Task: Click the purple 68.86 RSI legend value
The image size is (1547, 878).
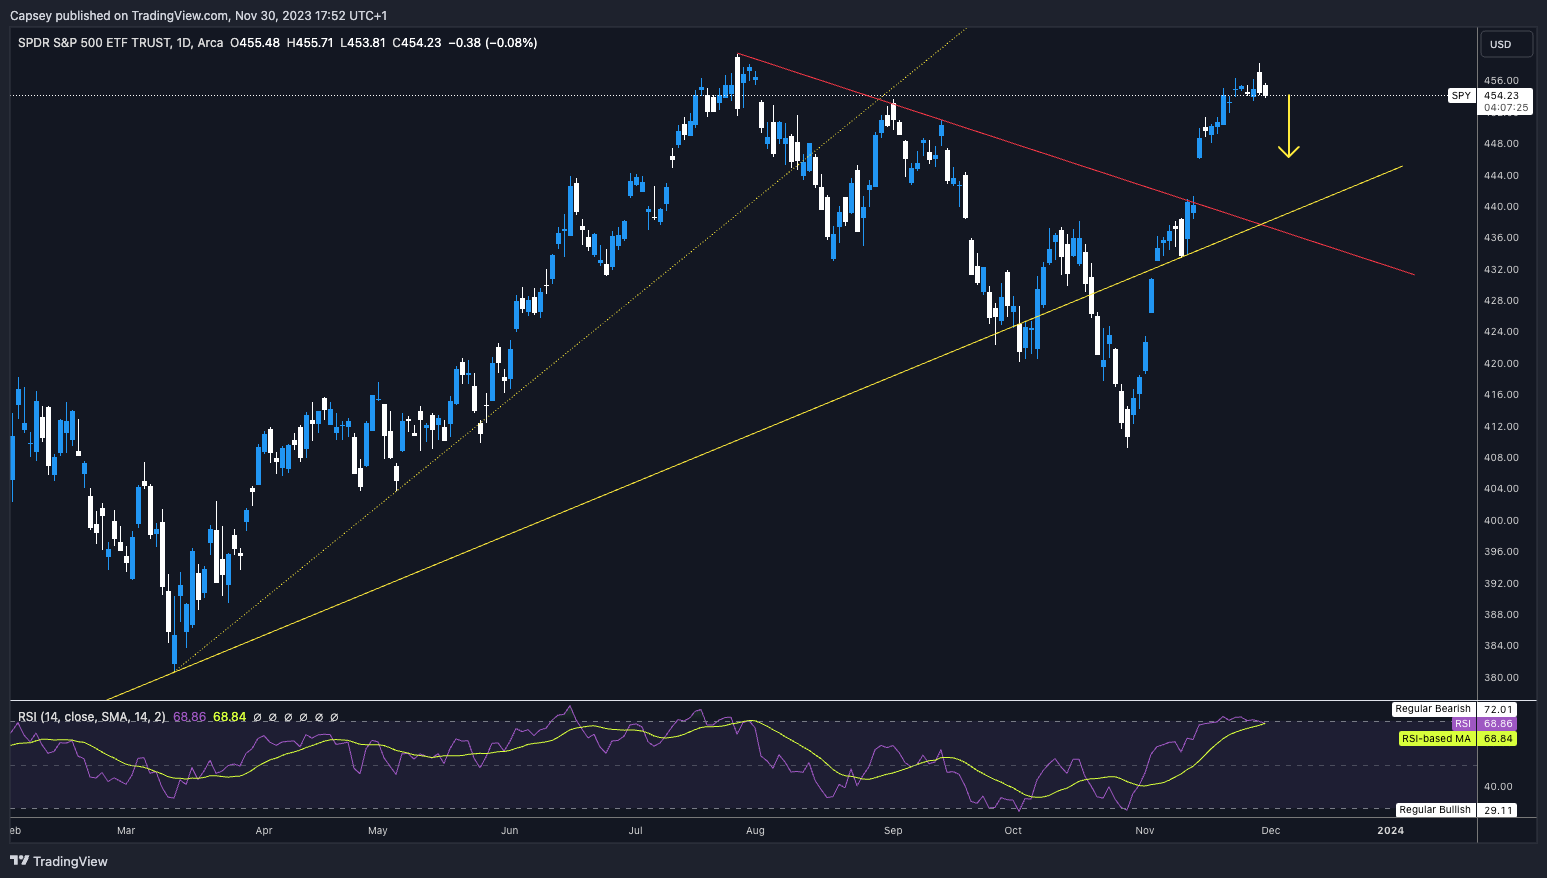Action: coord(189,717)
